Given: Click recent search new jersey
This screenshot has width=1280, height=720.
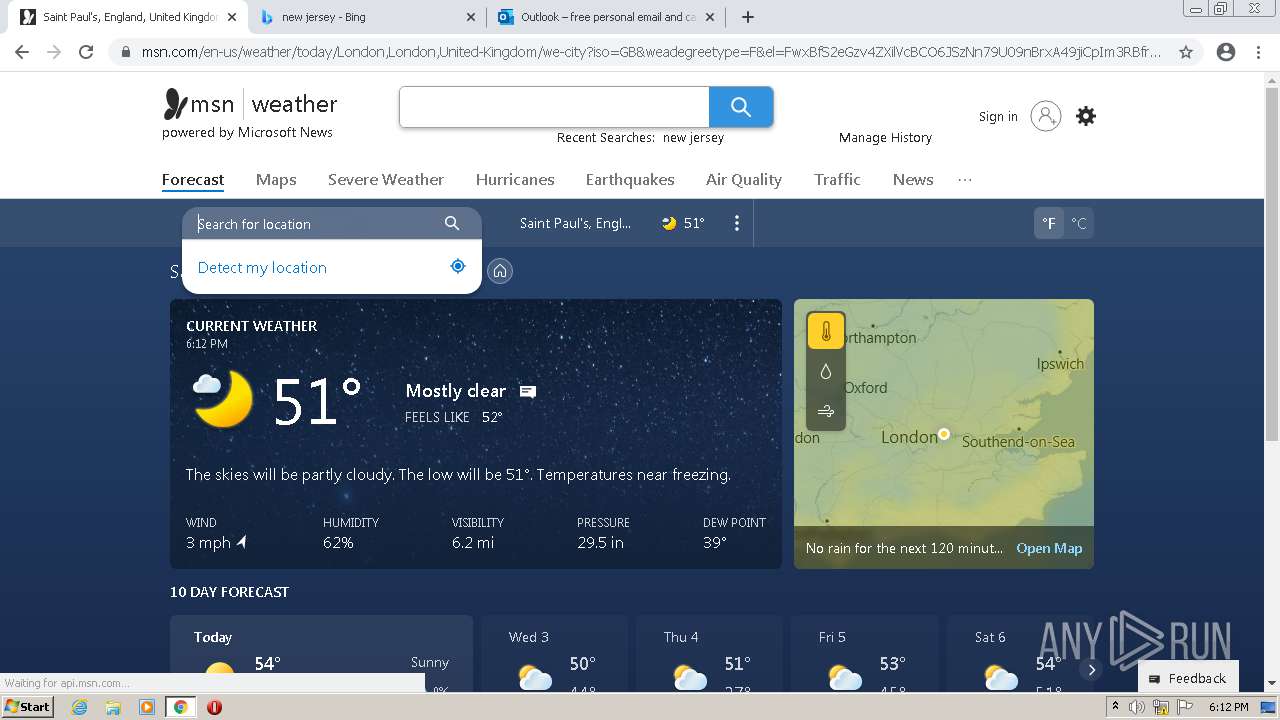Looking at the screenshot, I should point(693,138).
